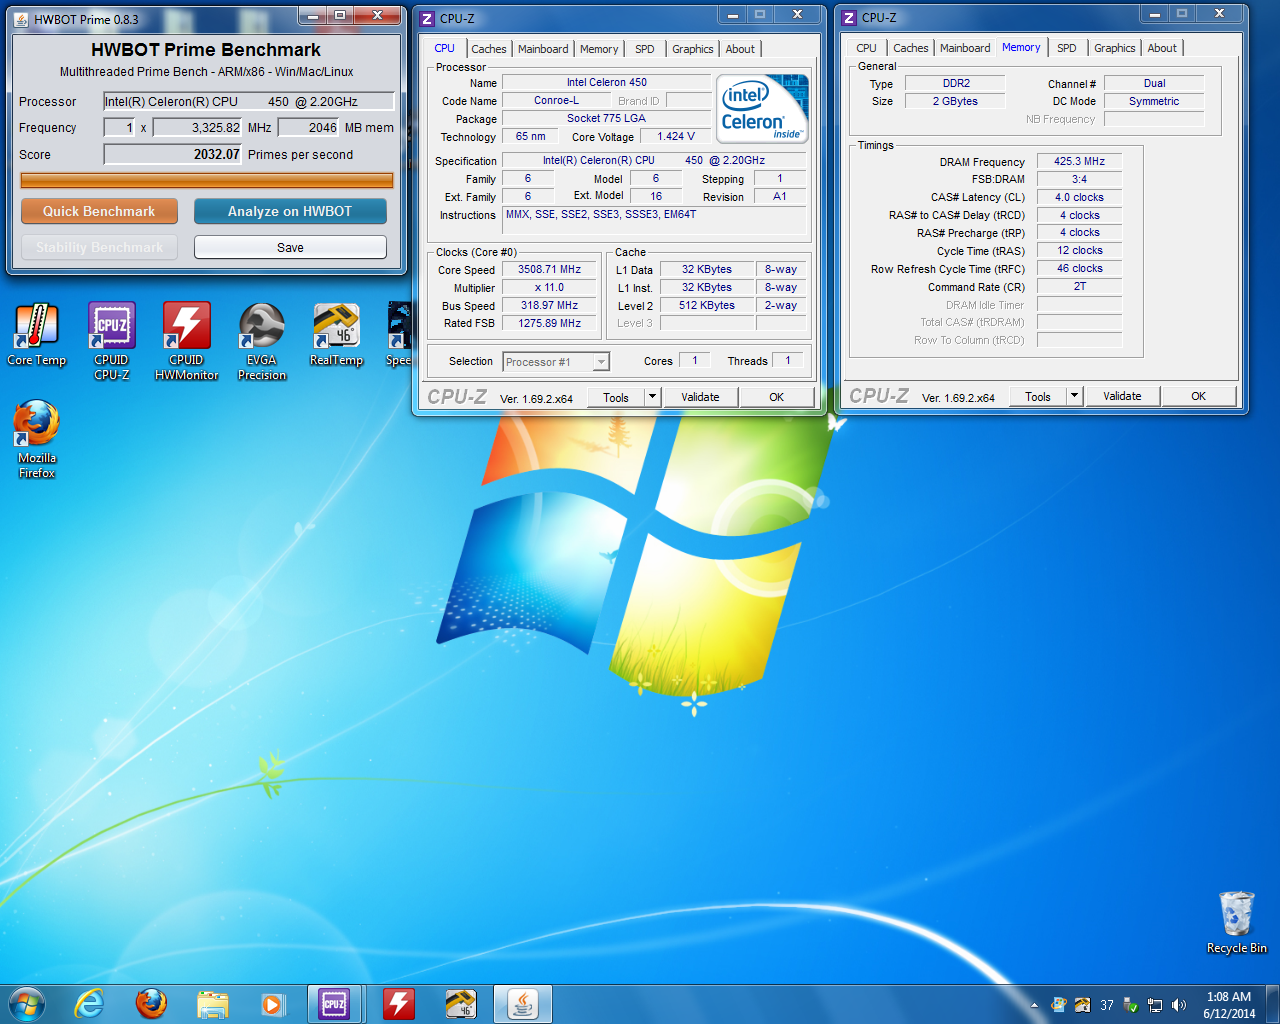Switch to HWMonitor taskbar button

[399, 1003]
